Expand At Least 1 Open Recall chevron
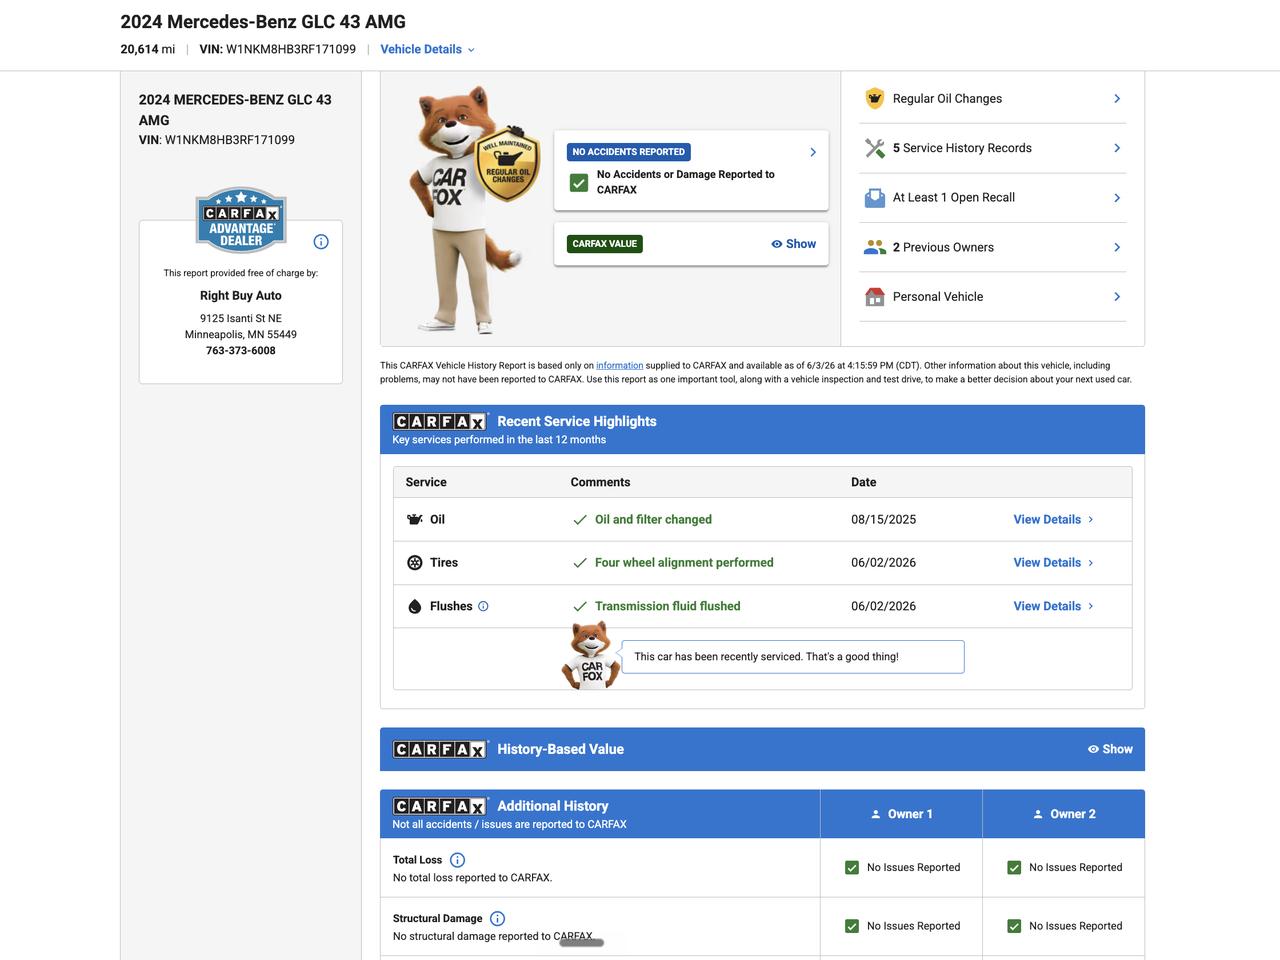 (x=1117, y=198)
